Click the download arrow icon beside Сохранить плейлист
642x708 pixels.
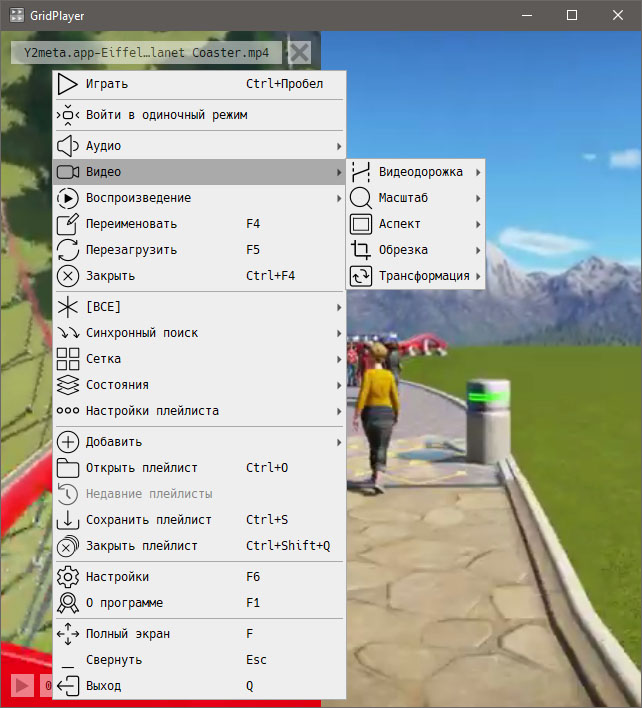point(68,520)
